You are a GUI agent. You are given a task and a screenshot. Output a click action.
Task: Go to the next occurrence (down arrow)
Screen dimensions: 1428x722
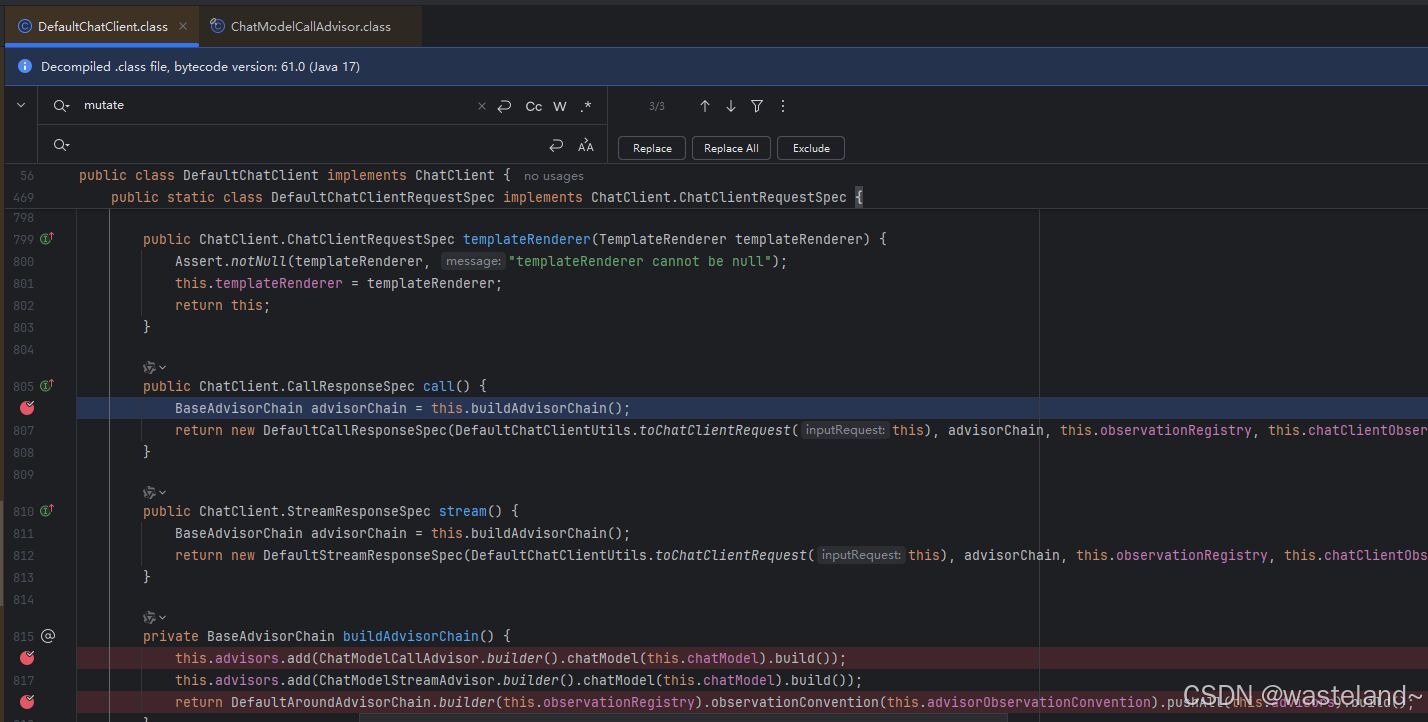[731, 106]
